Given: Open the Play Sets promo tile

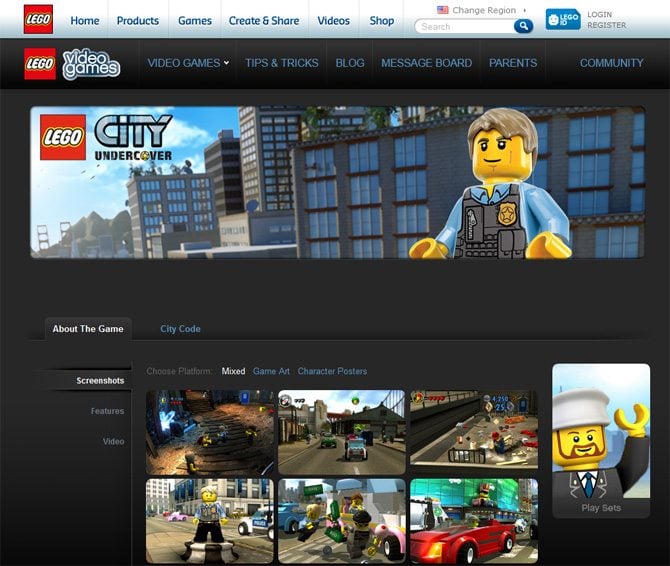Looking at the screenshot, I should point(601,440).
